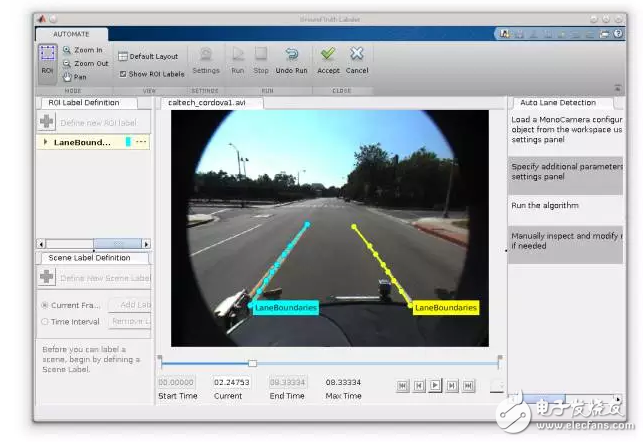Select the caltech_cordova1.avi video tab
Viewport: 643px width, 442px height.
click(204, 102)
